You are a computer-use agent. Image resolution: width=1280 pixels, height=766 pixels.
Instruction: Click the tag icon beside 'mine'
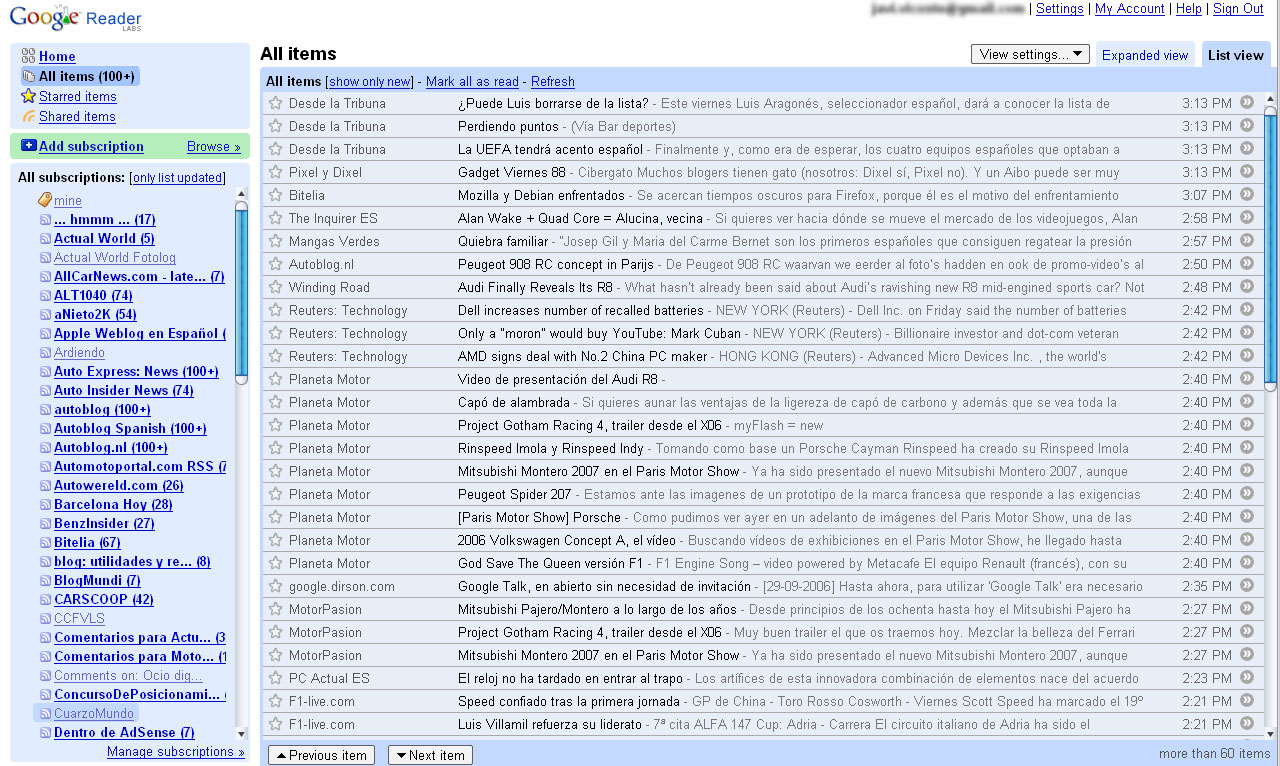pyautogui.click(x=45, y=200)
